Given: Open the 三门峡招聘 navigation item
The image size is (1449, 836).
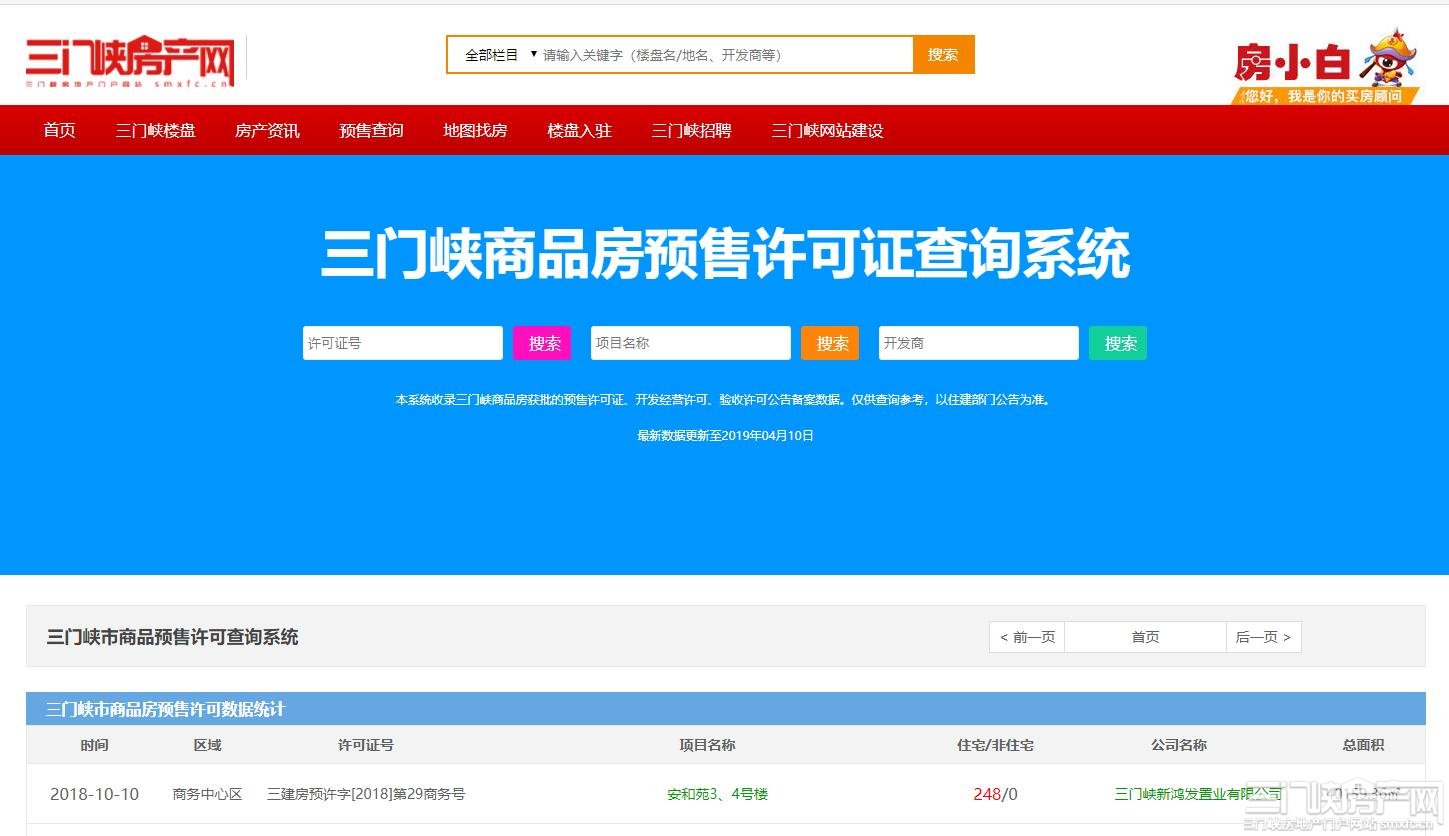Looking at the screenshot, I should 691,130.
